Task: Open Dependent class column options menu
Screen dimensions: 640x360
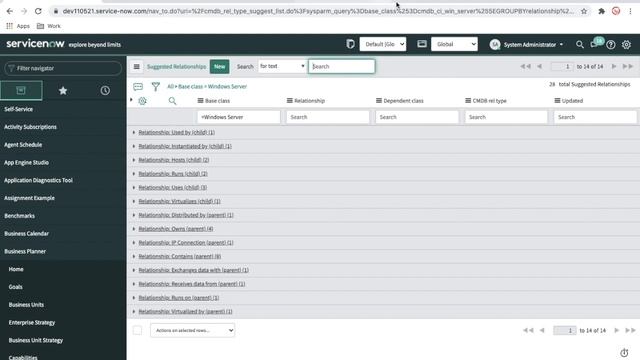Action: (379, 101)
